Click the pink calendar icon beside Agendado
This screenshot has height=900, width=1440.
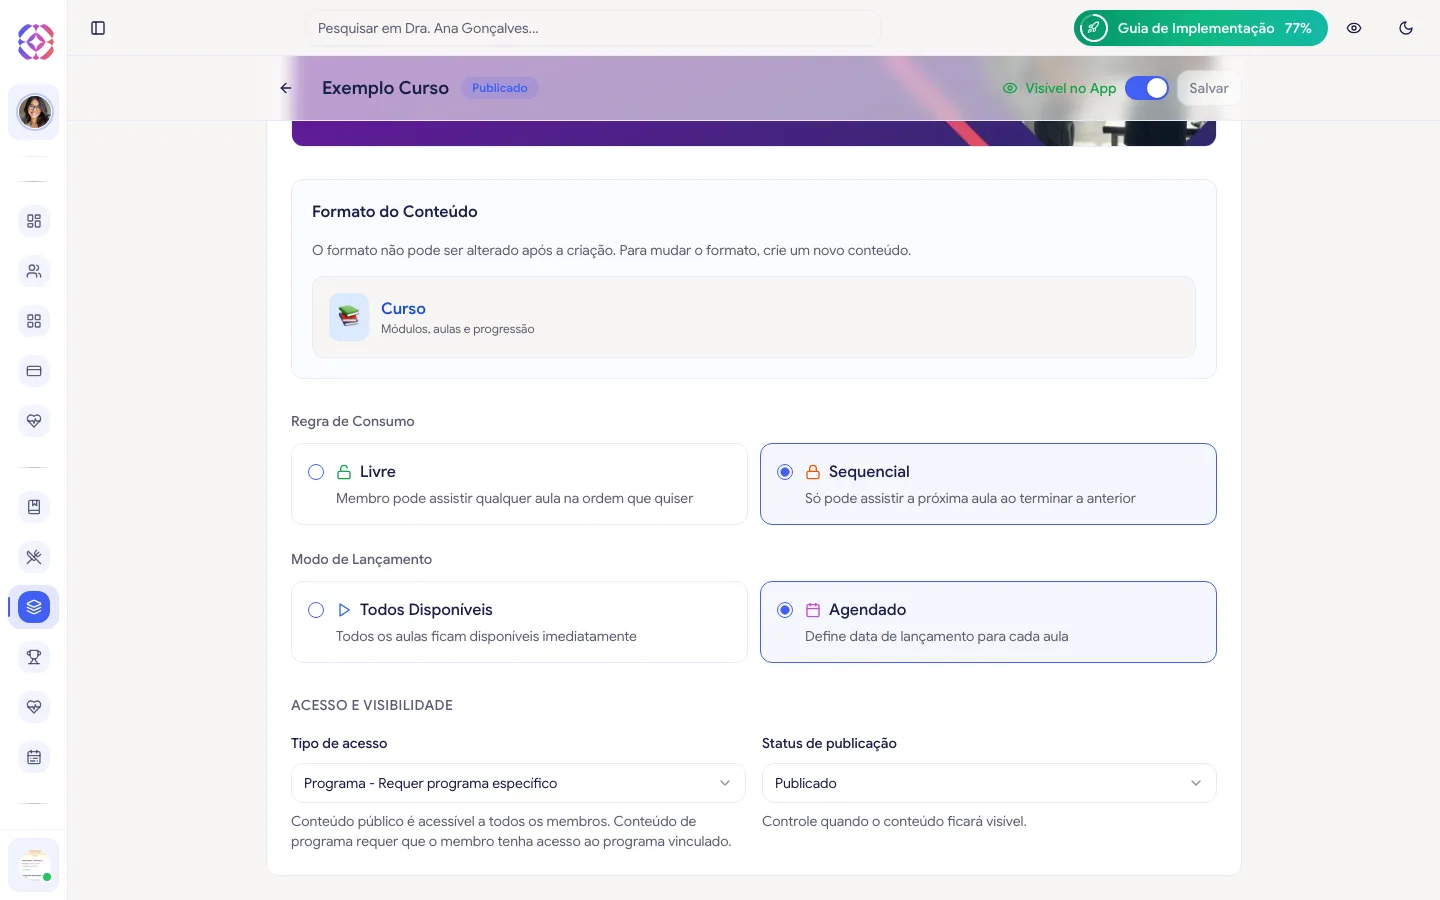coord(813,610)
